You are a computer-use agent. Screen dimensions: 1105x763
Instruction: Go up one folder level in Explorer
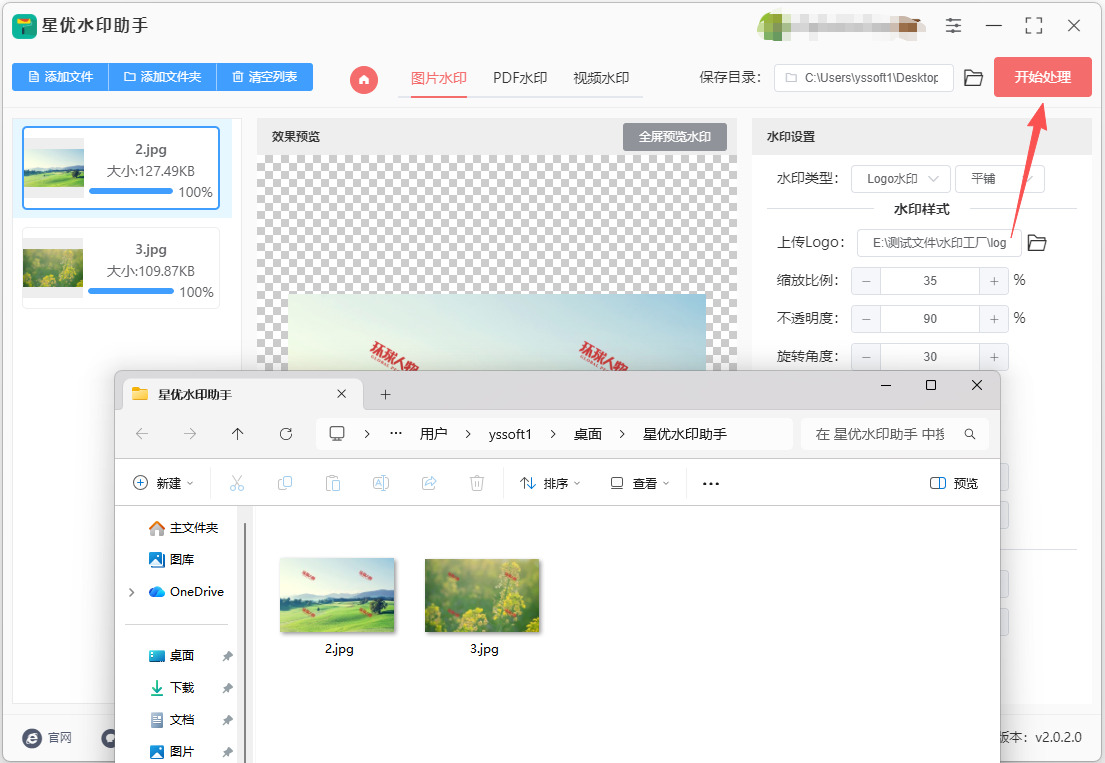click(237, 434)
